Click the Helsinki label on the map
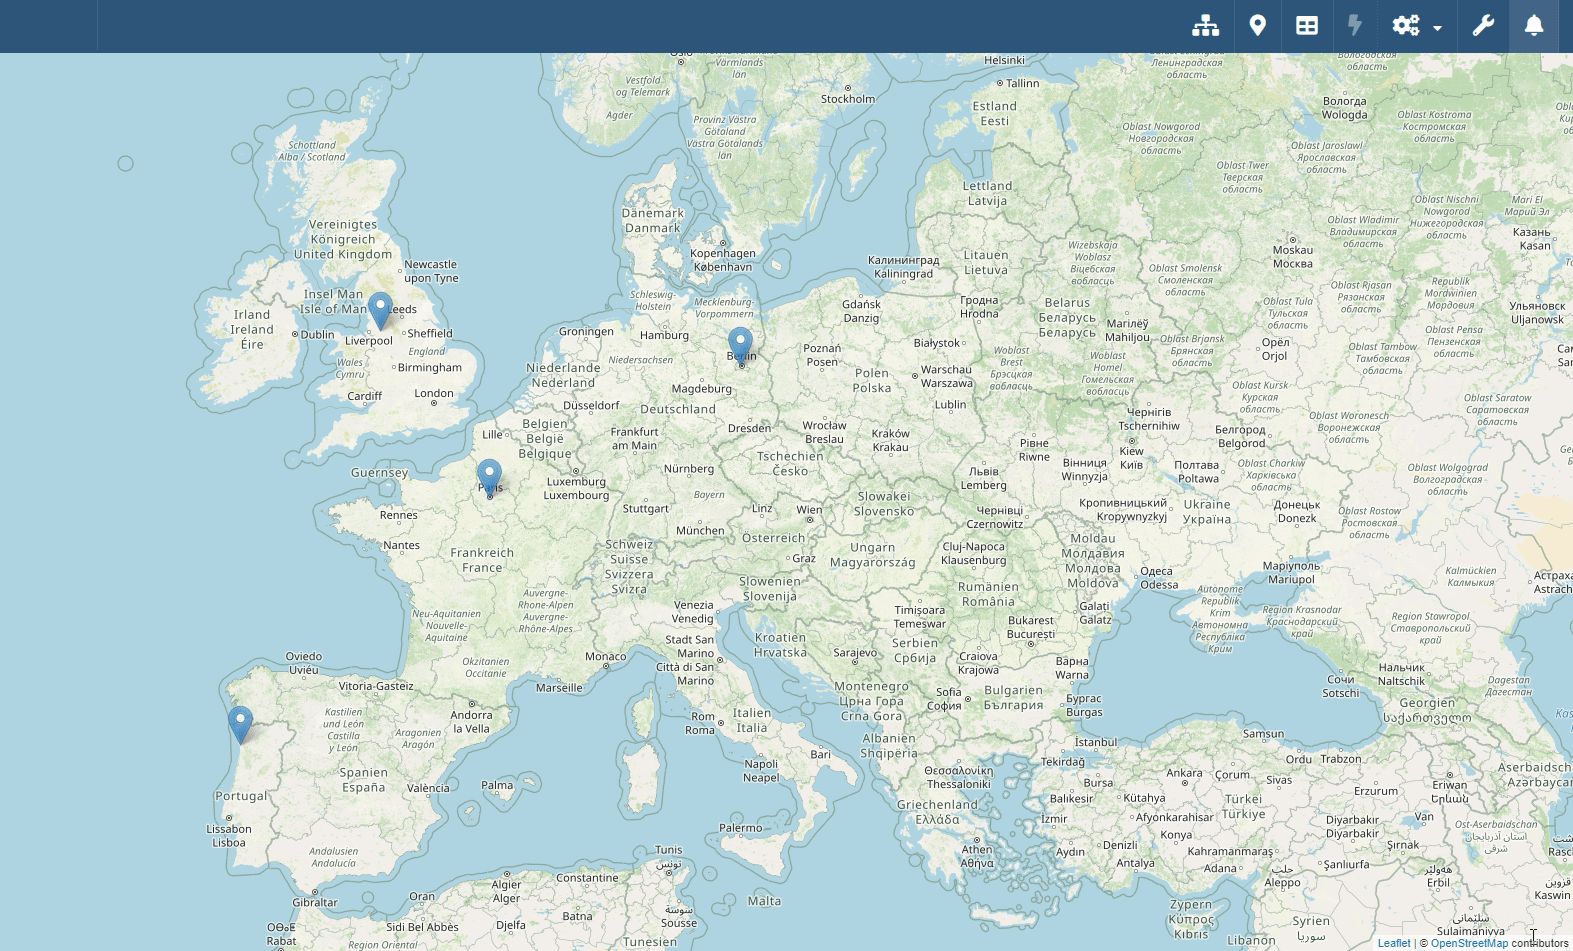Image resolution: width=1573 pixels, height=951 pixels. (1004, 60)
